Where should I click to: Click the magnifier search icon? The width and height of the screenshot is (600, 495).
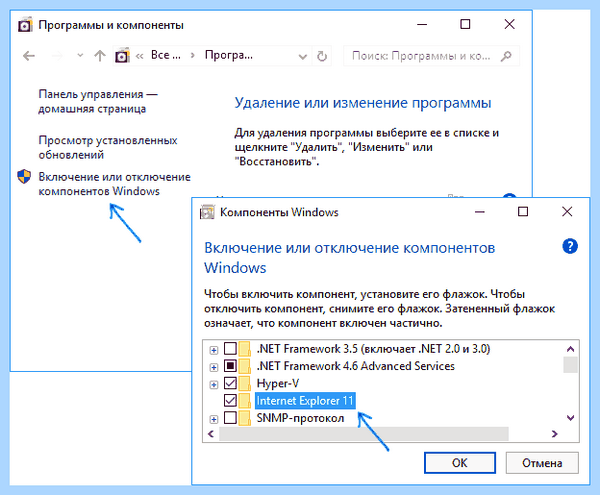pyautogui.click(x=506, y=56)
